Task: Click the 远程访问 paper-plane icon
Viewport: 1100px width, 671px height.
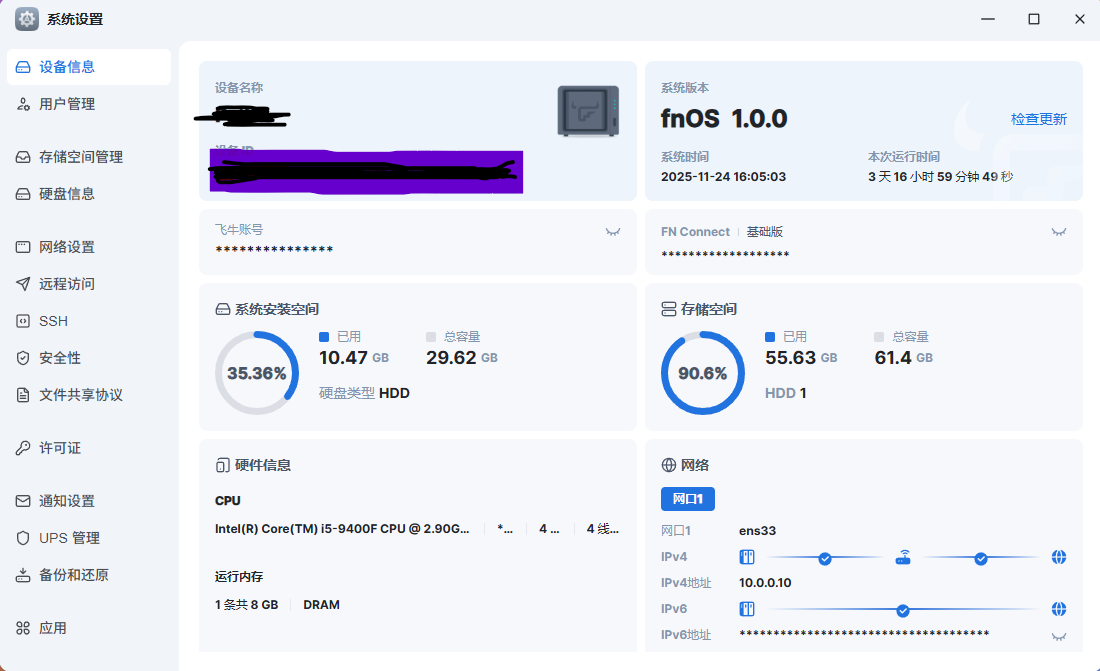Action: coord(23,284)
